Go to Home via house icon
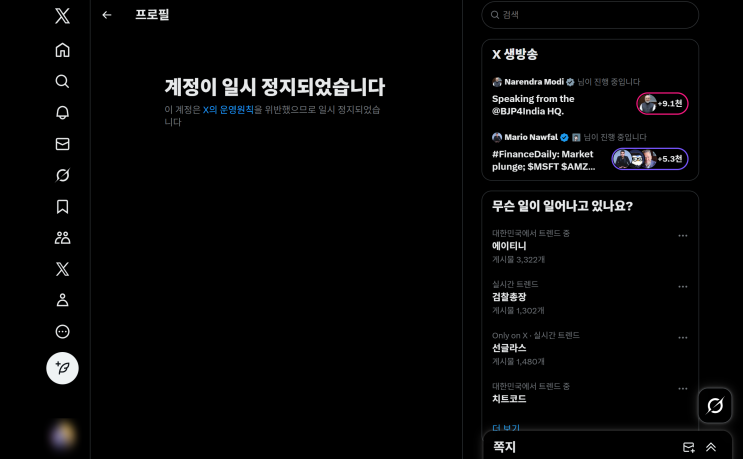Viewport: 743px width, 459px height. (62, 50)
